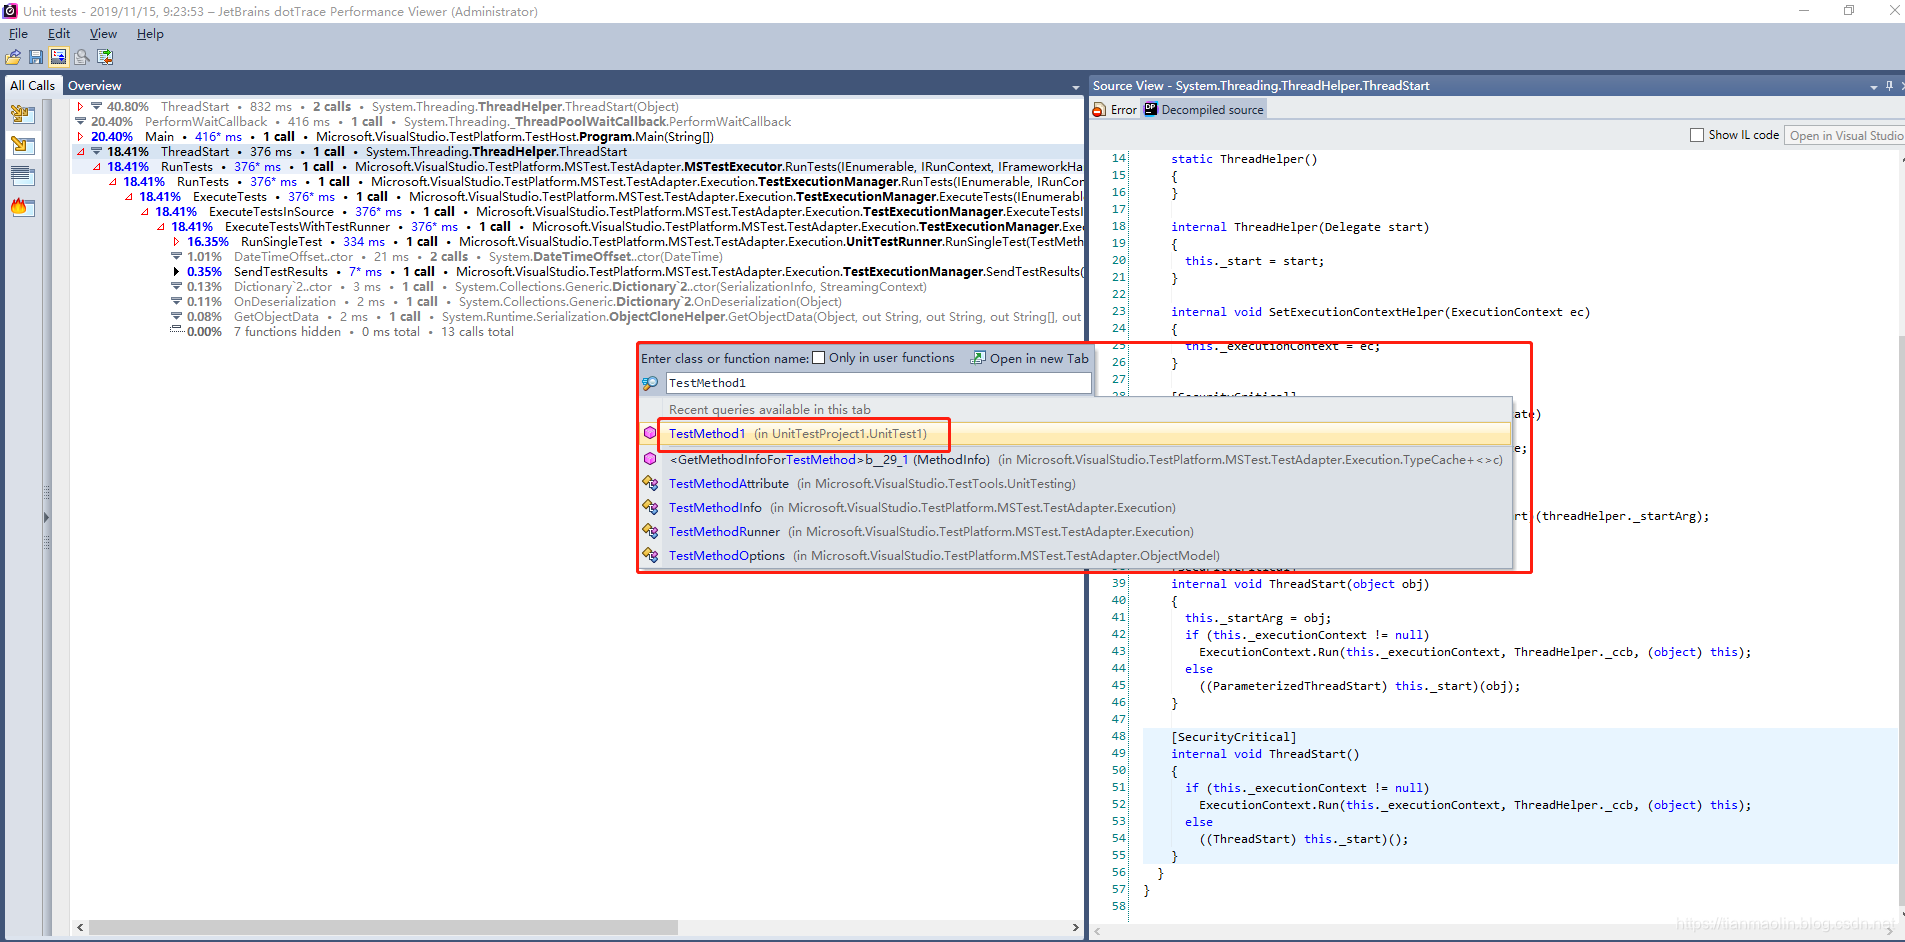Click the class icon for TestMethodInfo

pyautogui.click(x=650, y=507)
